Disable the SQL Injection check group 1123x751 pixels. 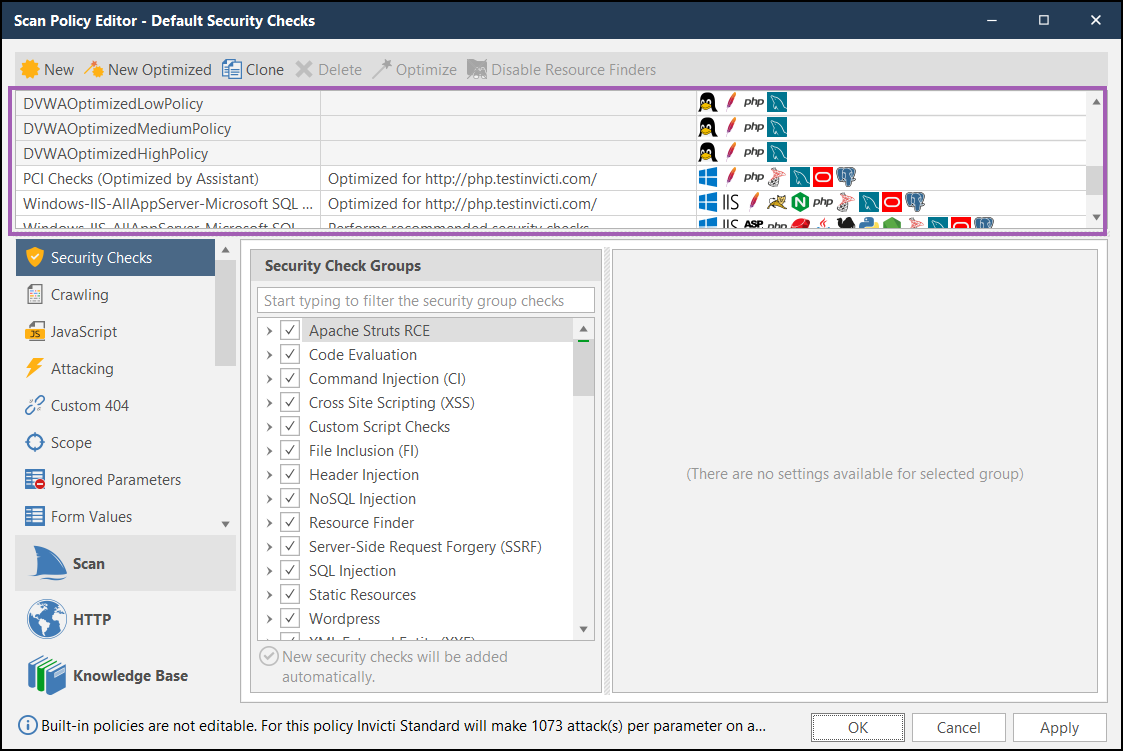tap(290, 570)
